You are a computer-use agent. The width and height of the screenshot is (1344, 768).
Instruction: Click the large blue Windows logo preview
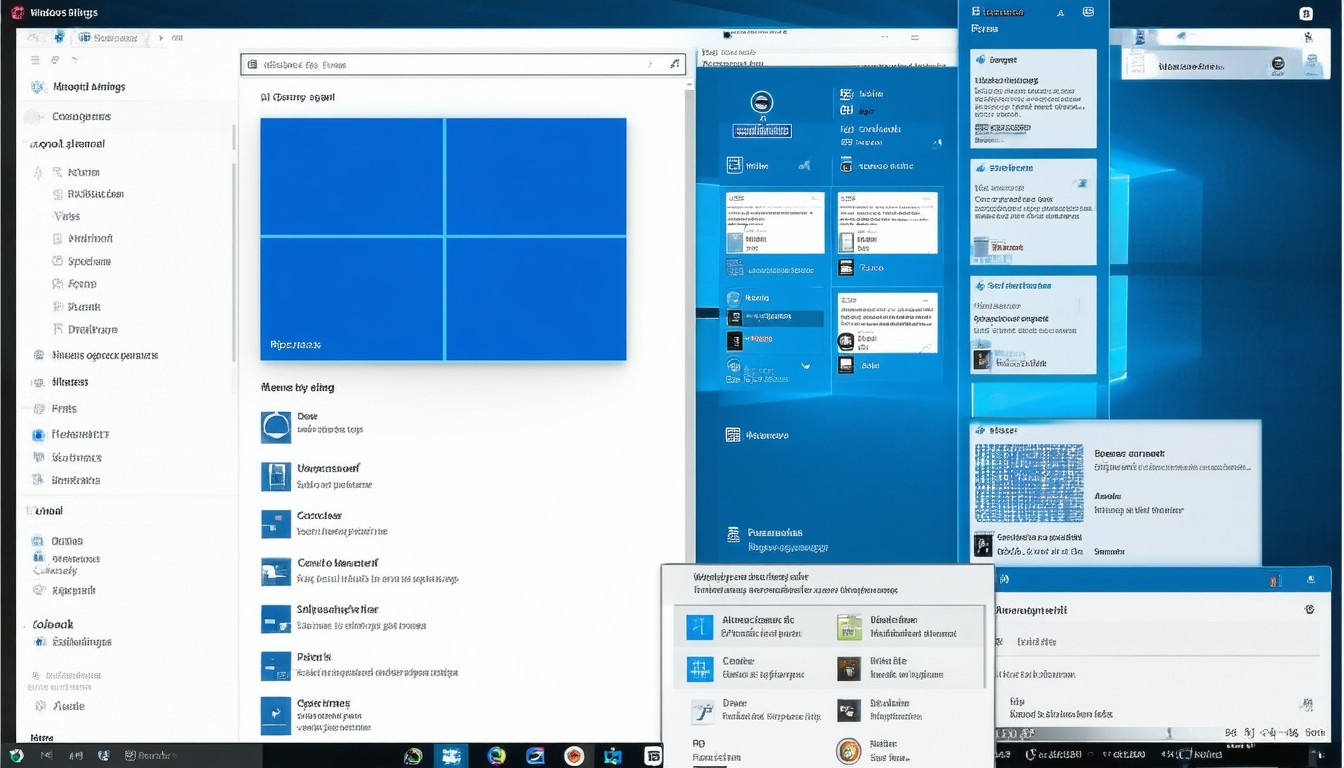tap(443, 239)
